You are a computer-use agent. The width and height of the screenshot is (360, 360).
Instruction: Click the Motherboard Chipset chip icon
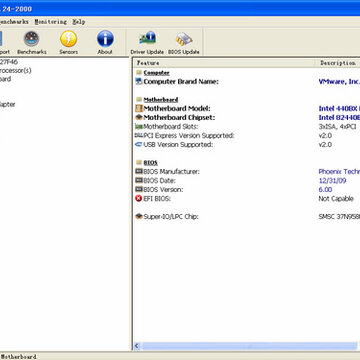coord(139,117)
